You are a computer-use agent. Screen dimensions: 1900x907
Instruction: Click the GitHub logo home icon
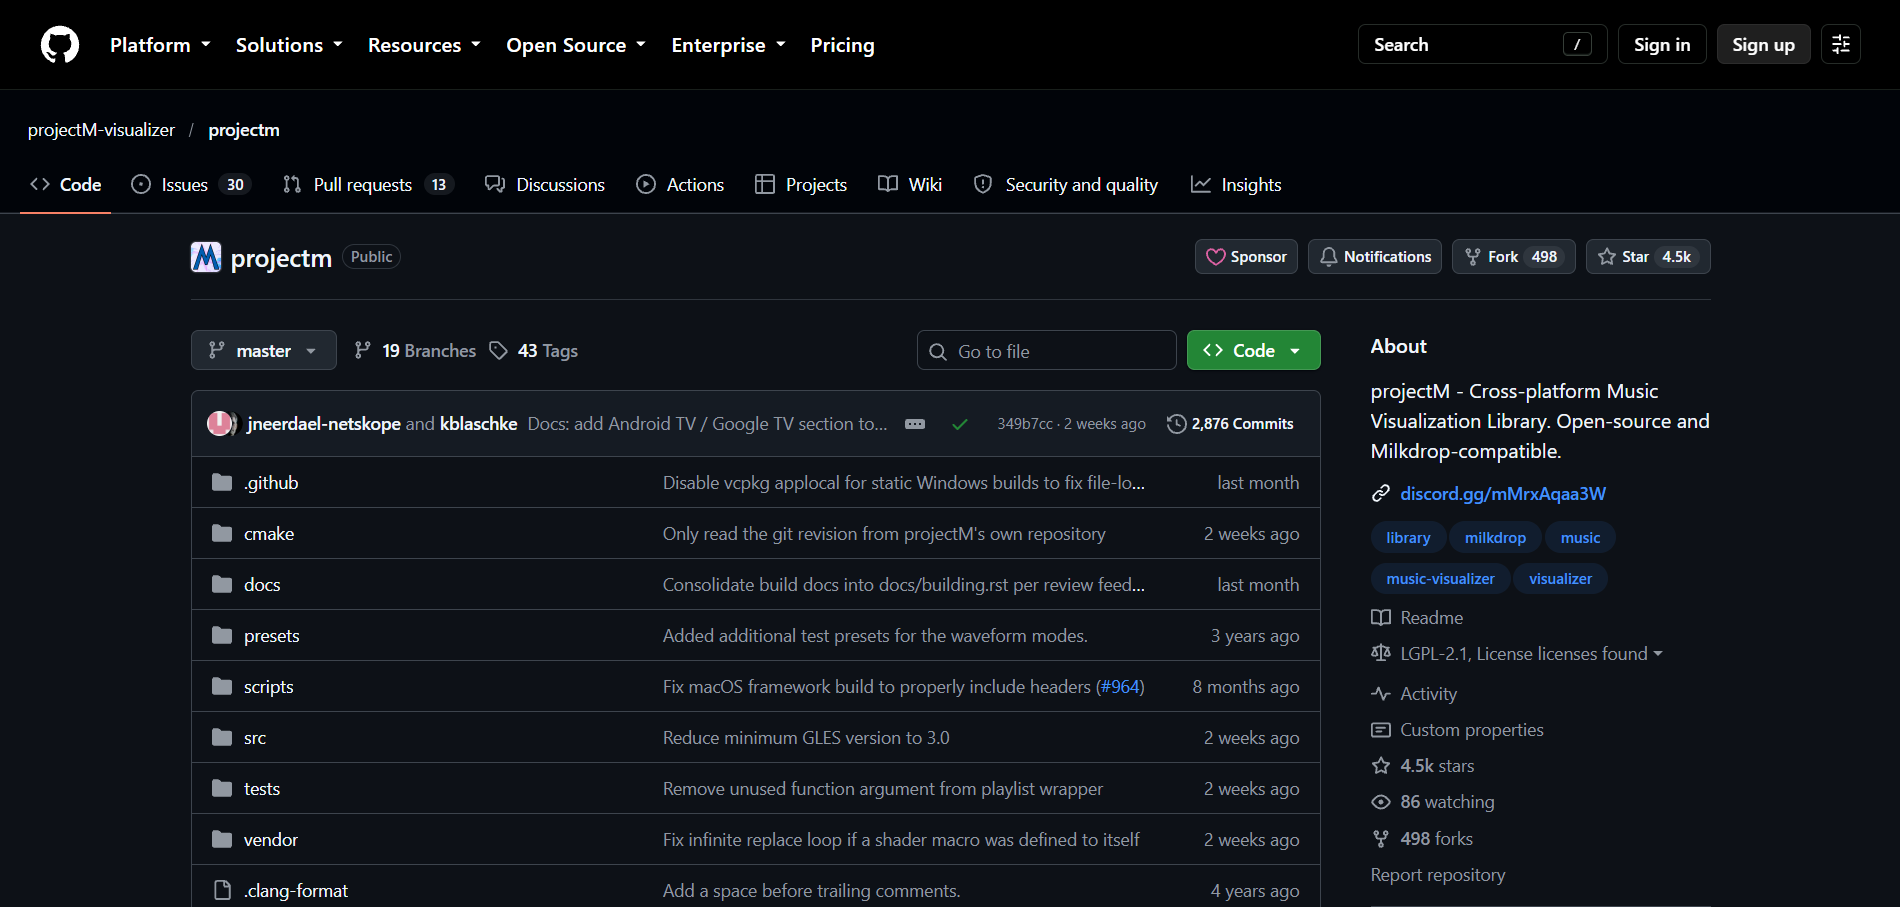pyautogui.click(x=60, y=45)
